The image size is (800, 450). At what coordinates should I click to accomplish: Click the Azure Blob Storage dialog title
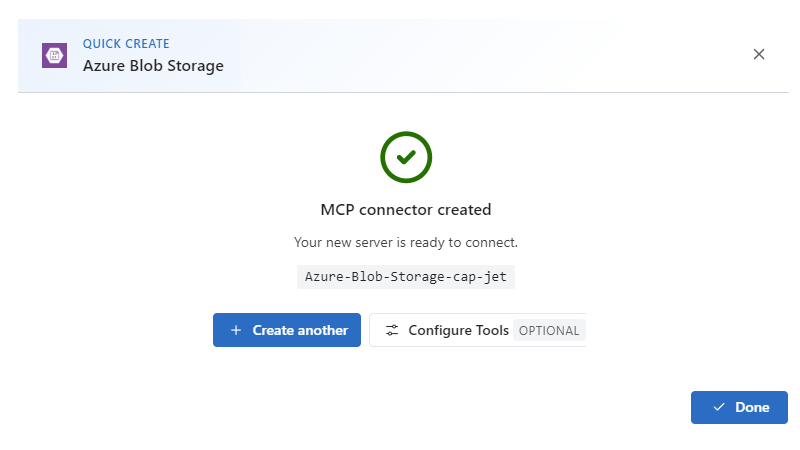pyautogui.click(x=153, y=66)
